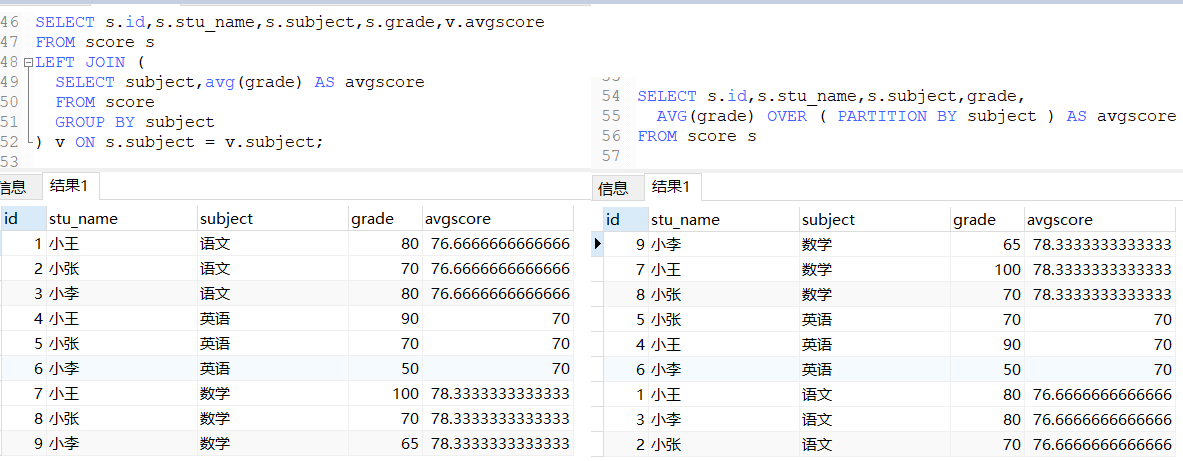1183x461 pixels.
Task: Click GROUP BY subject on line 51
Action: point(135,121)
